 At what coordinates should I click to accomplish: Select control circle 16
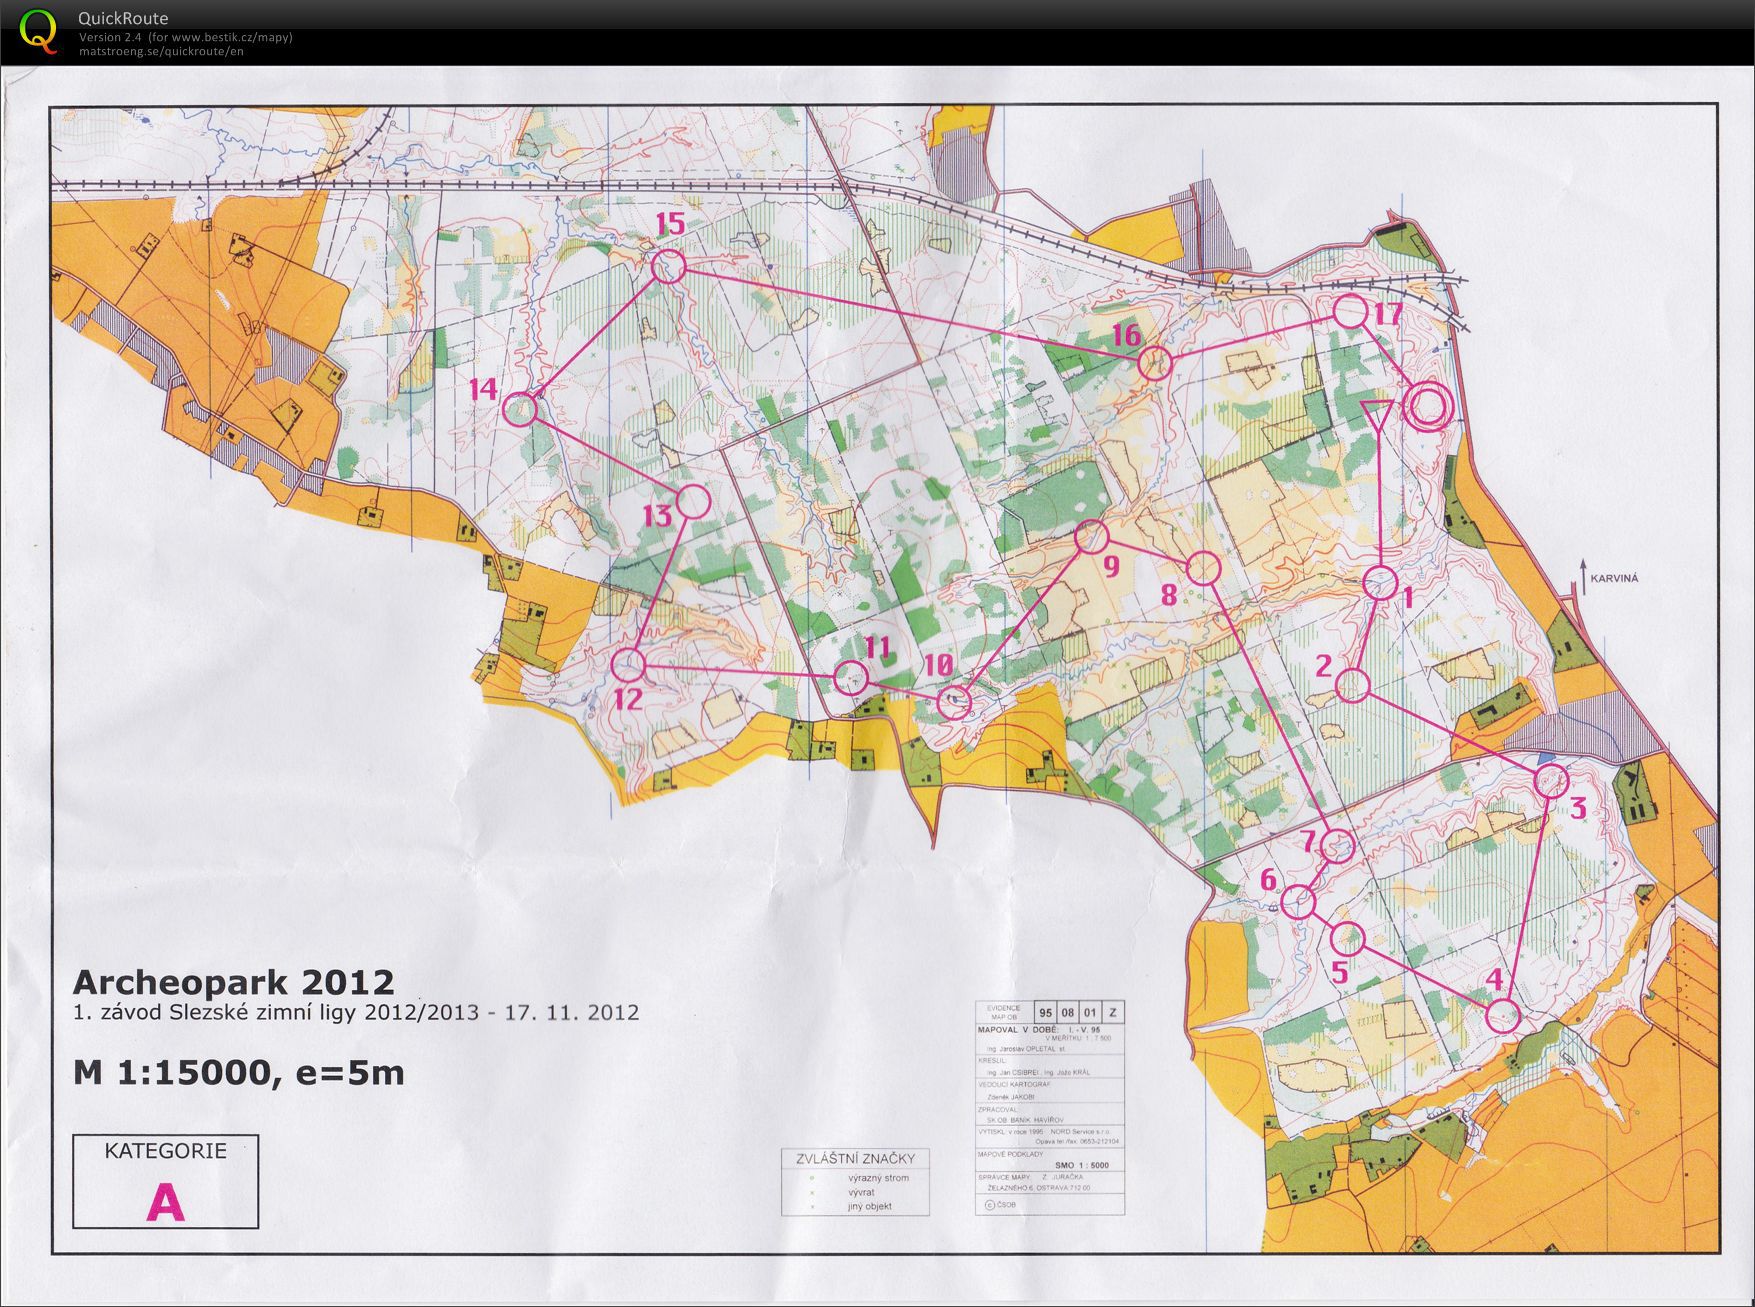[1154, 363]
